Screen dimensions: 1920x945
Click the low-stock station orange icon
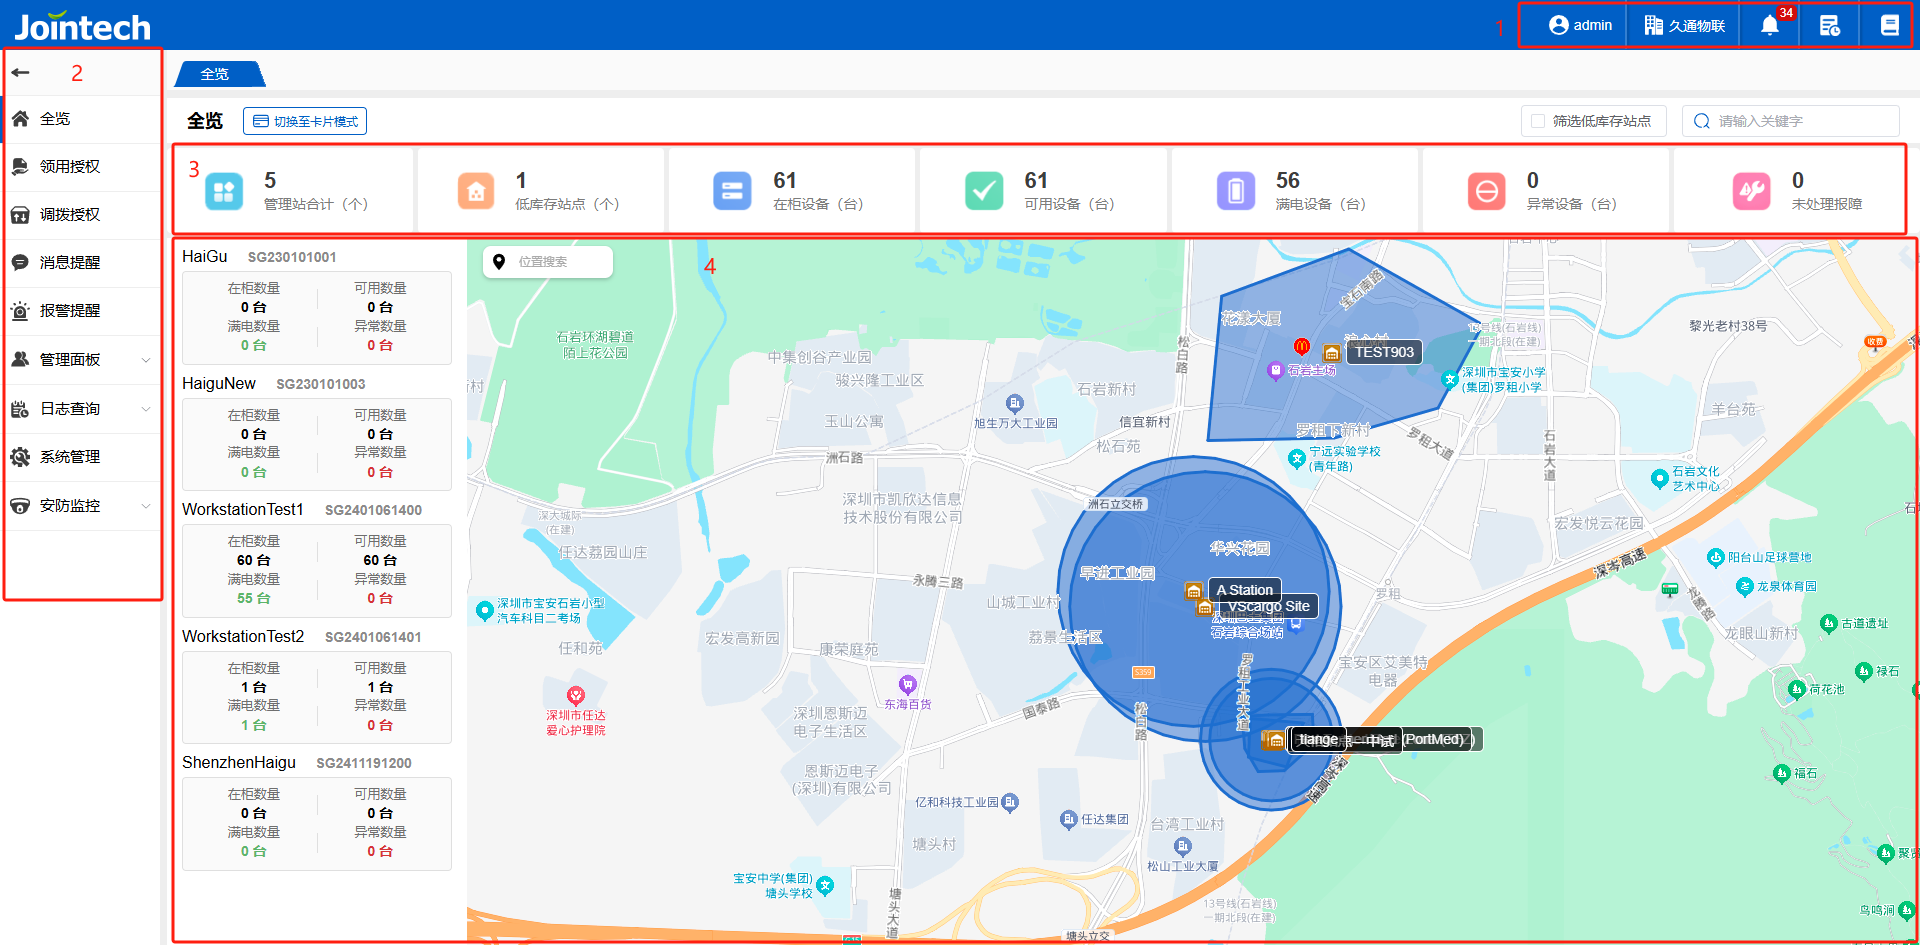tap(476, 190)
